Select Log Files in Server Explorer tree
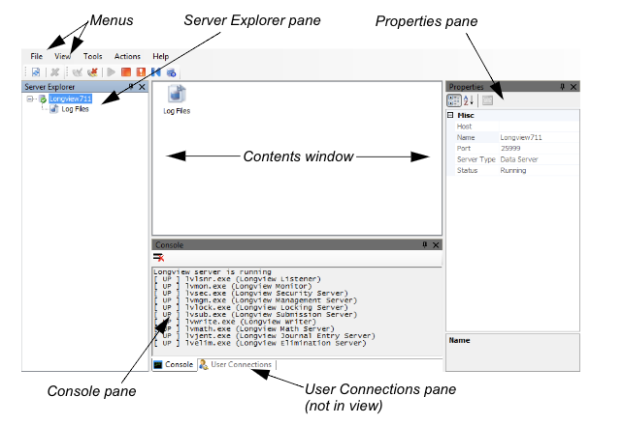Screen dimensions: 623x425 click(x=73, y=109)
